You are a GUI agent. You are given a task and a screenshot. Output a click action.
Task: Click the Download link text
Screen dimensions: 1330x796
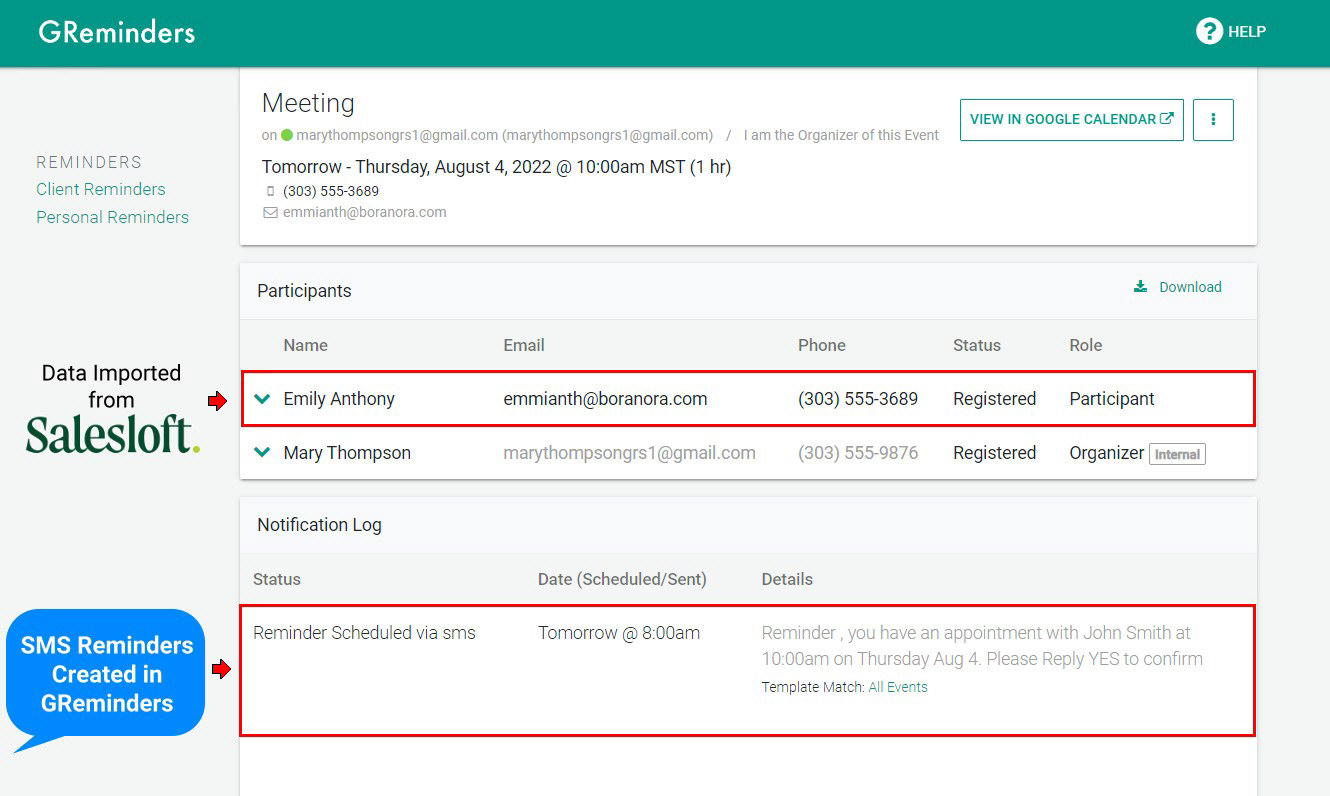(x=1190, y=287)
